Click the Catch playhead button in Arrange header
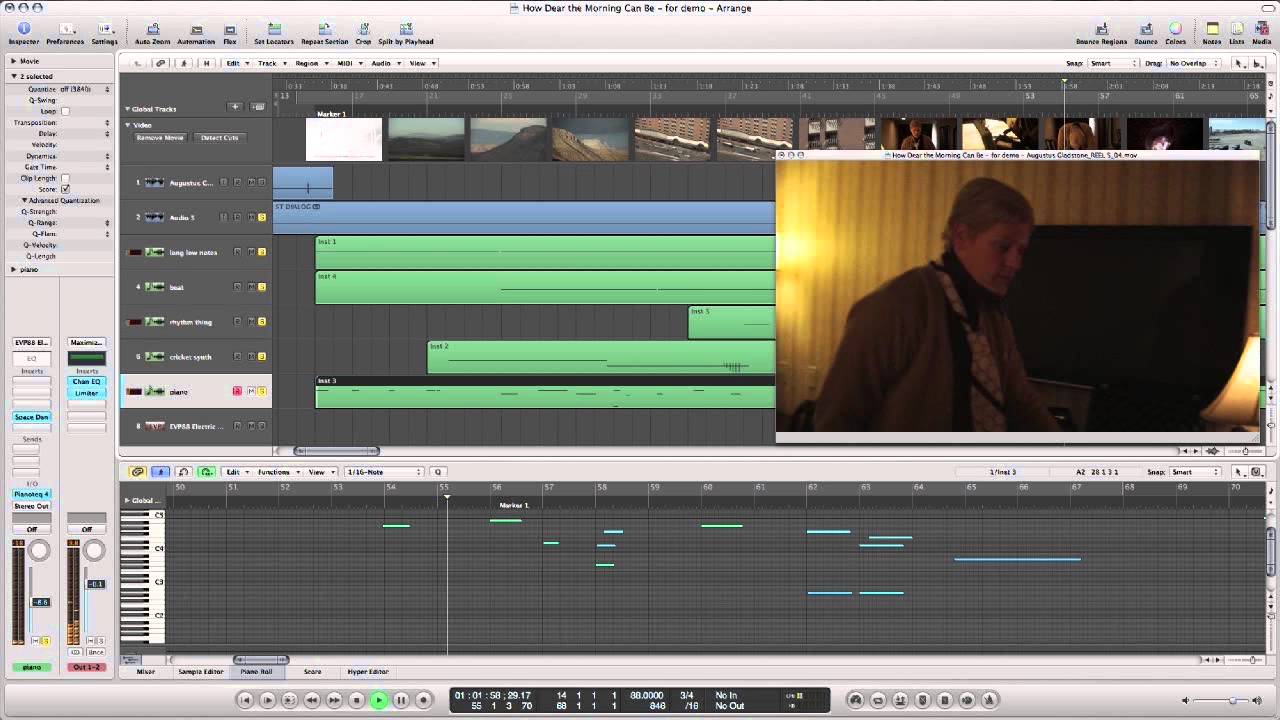 (x=184, y=63)
